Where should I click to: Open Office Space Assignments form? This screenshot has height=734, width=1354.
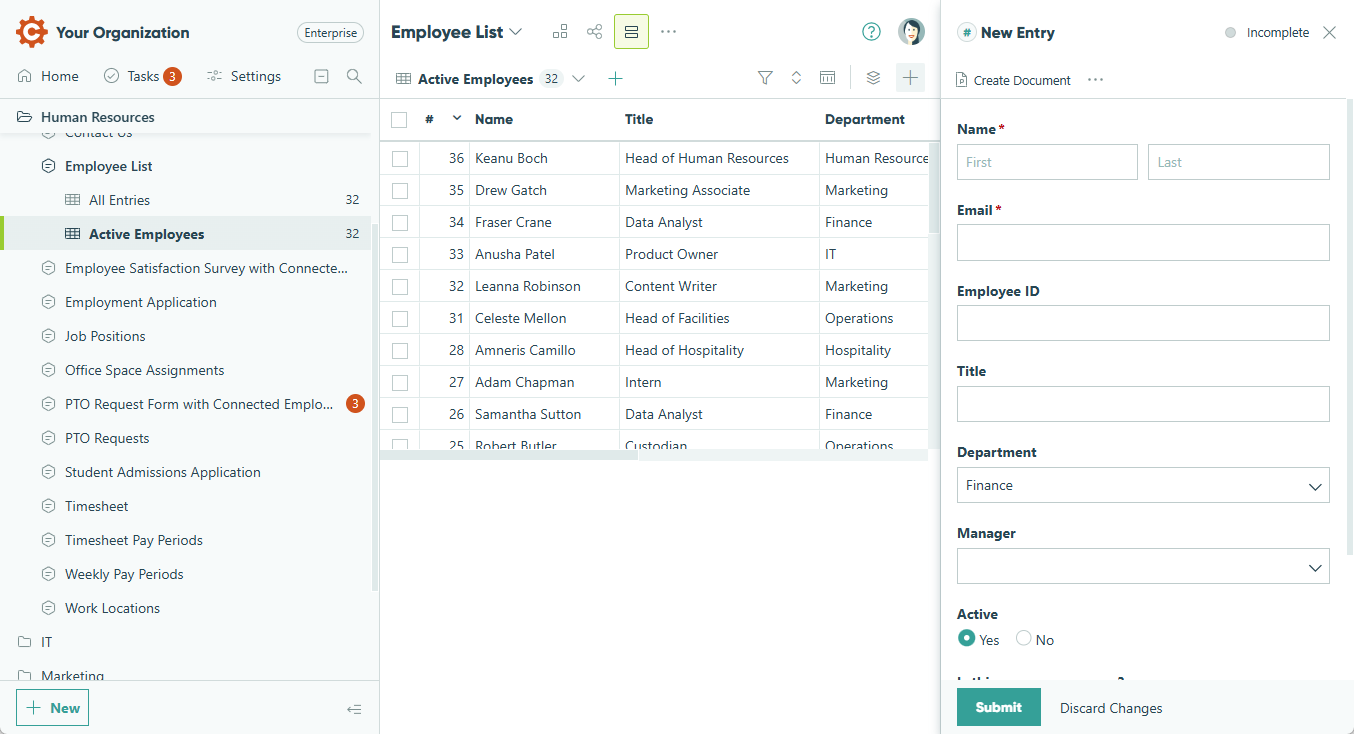pos(144,370)
